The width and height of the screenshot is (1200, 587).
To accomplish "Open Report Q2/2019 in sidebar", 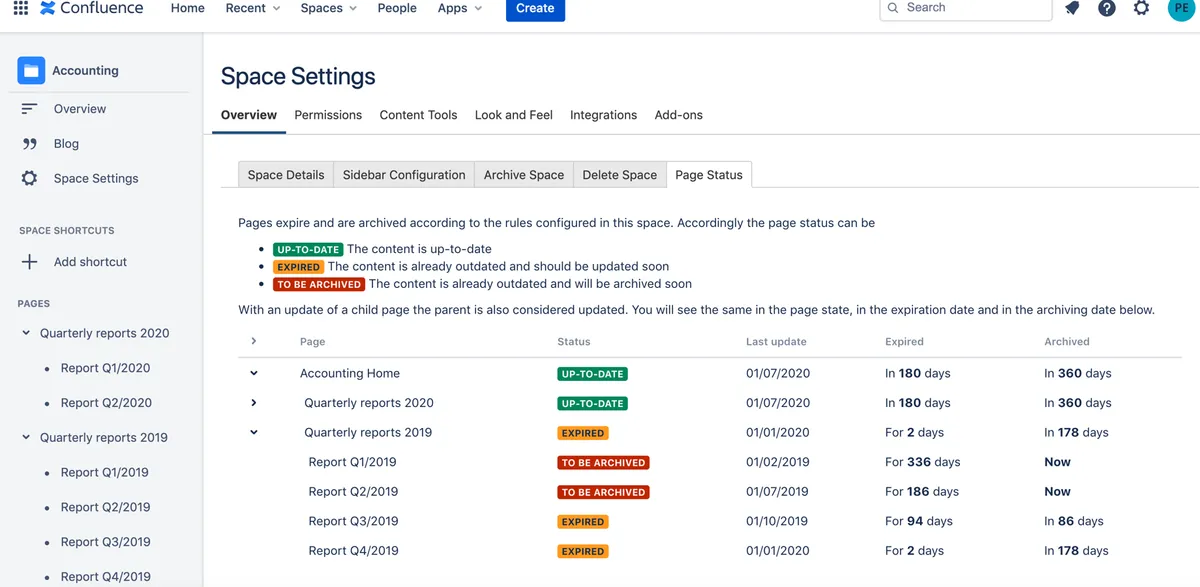I will 105,507.
